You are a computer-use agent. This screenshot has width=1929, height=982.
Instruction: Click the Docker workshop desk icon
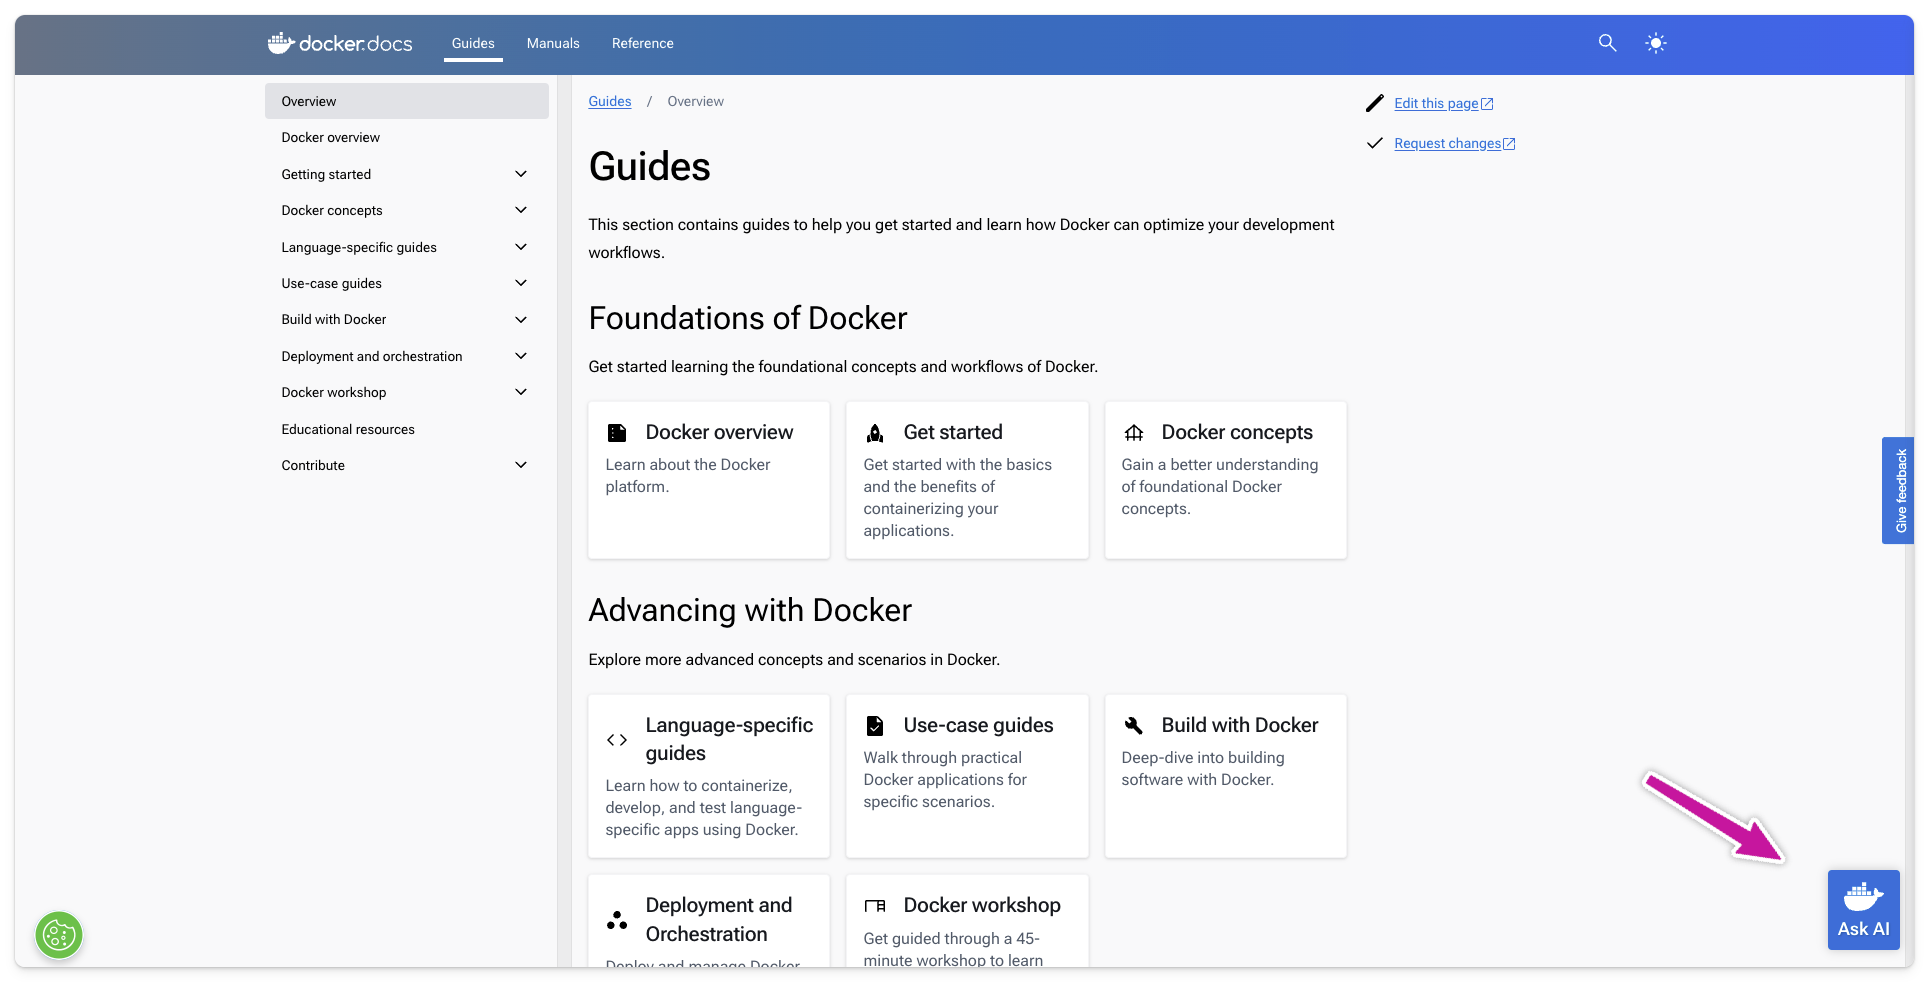(875, 906)
